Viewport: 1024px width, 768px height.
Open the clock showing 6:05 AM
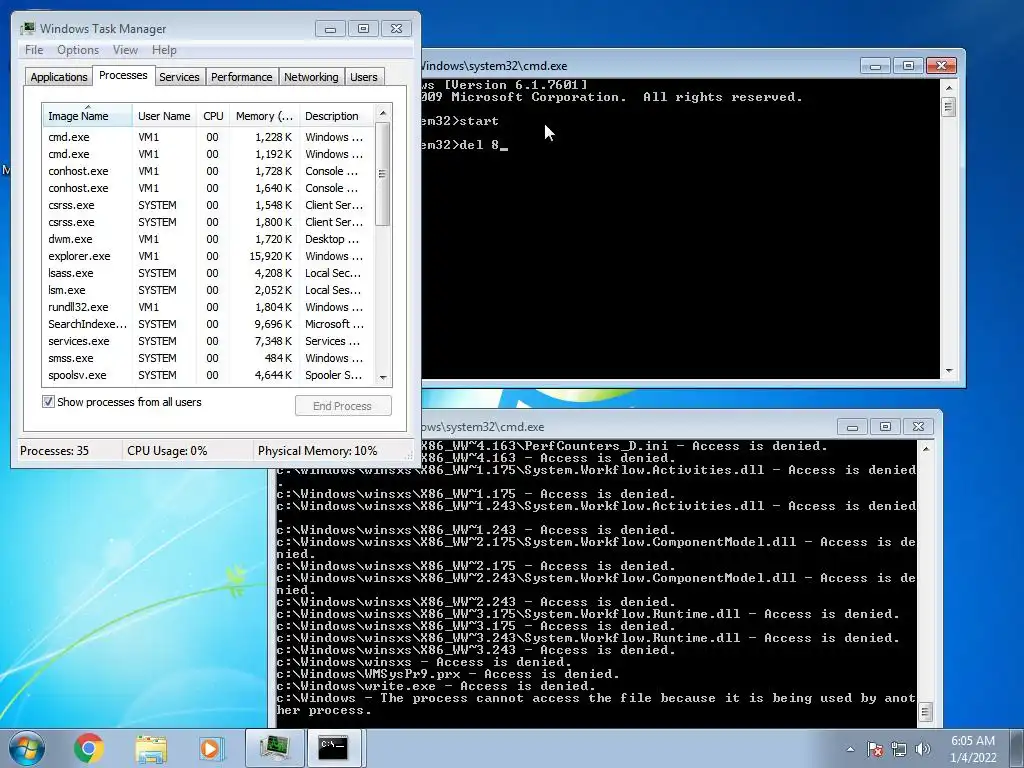973,749
